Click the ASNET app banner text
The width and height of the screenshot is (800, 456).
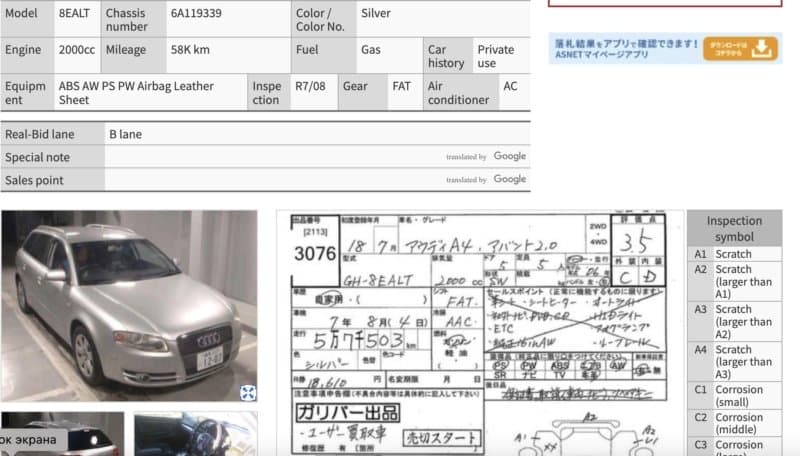coord(626,49)
